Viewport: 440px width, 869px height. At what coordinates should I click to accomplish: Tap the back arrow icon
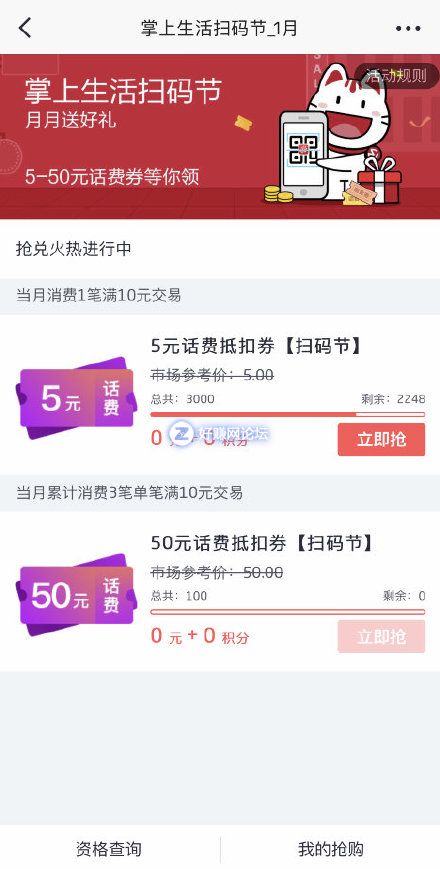(25, 28)
